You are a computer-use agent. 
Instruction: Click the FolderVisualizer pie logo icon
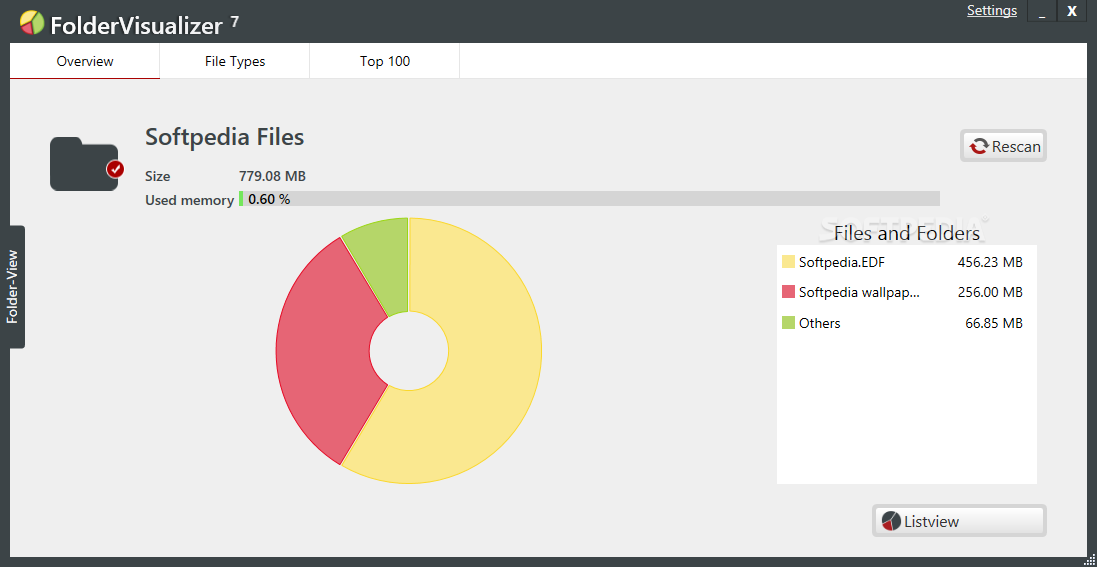tap(31, 23)
